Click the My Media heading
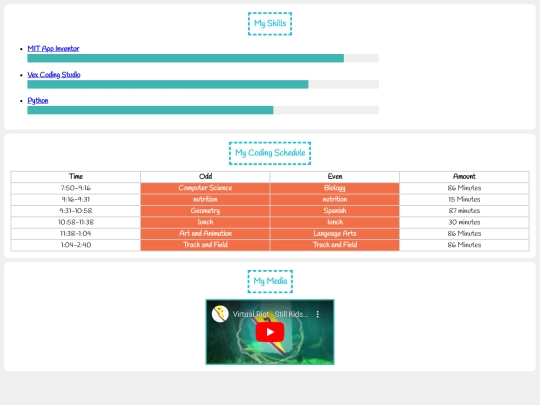The image size is (540, 405). (x=270, y=281)
